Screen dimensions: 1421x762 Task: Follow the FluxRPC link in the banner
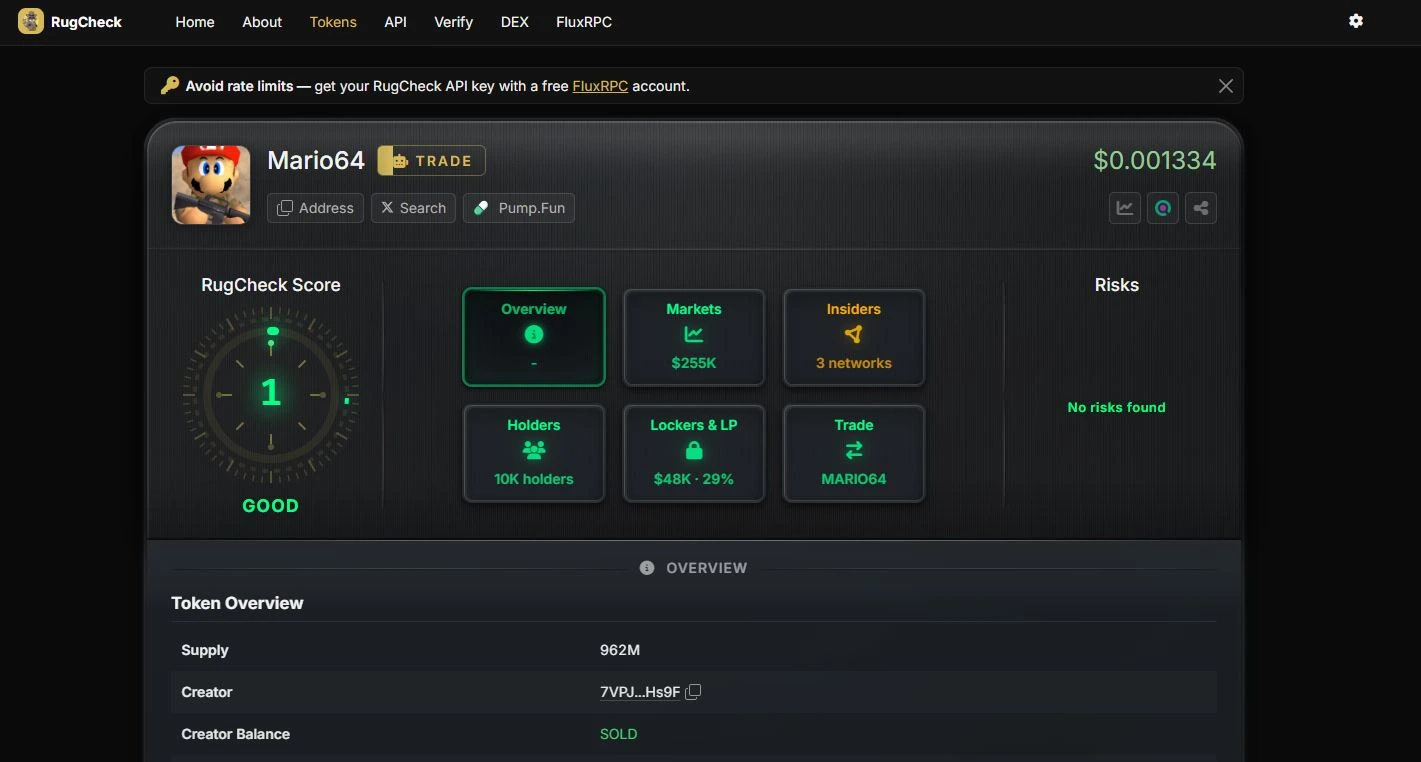tap(600, 86)
